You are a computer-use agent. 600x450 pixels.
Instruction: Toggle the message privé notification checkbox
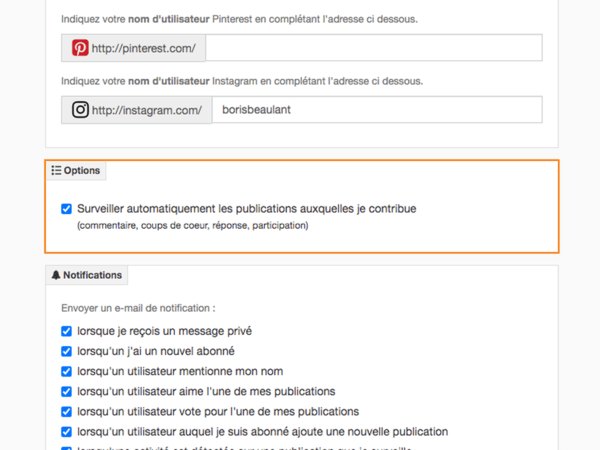[x=67, y=331]
